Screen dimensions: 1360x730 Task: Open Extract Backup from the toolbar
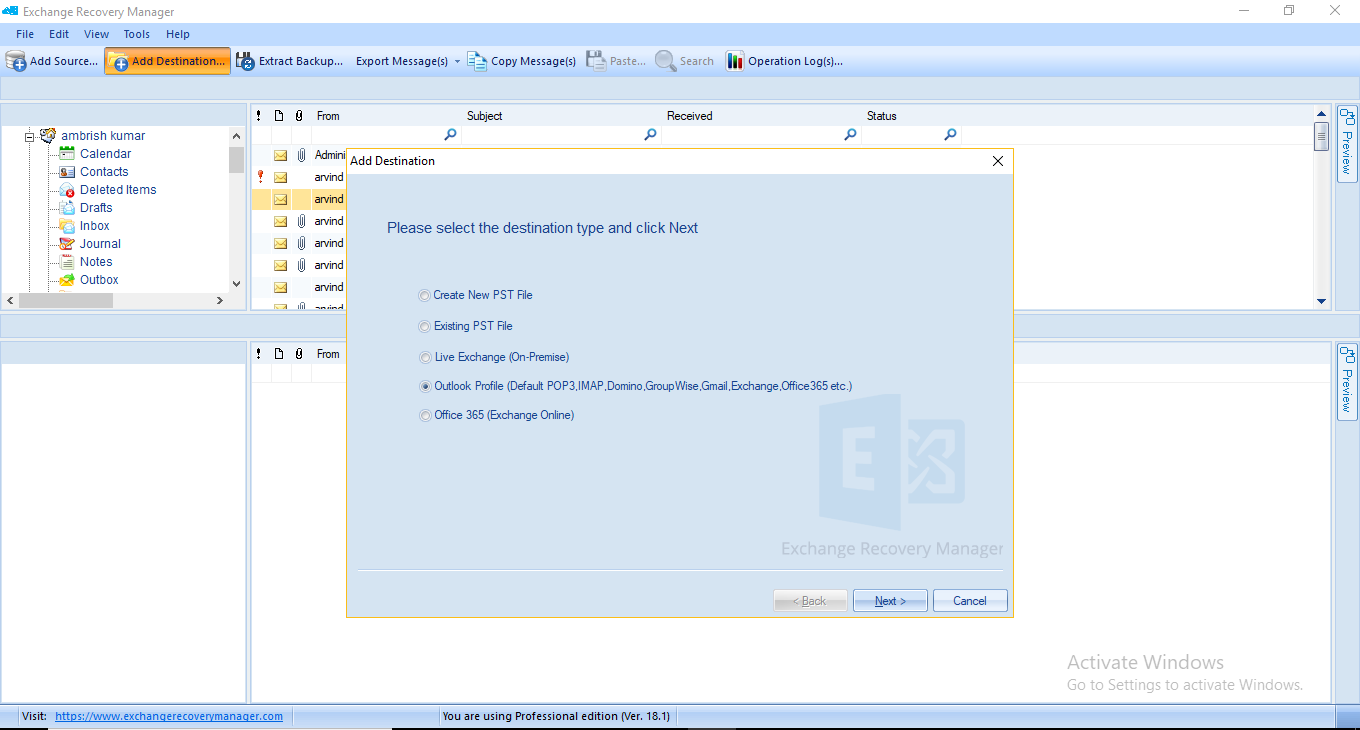[289, 61]
